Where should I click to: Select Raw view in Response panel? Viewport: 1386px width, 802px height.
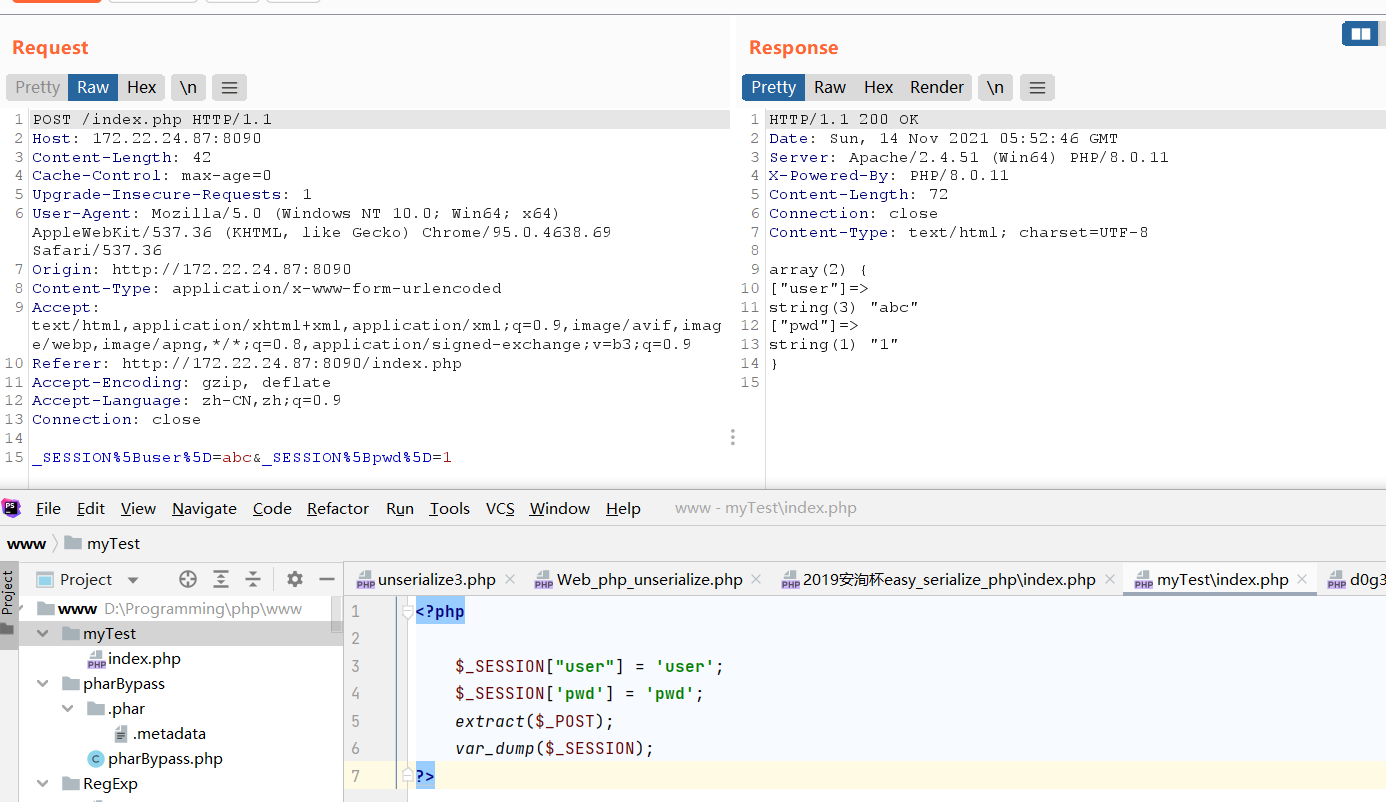(x=829, y=88)
